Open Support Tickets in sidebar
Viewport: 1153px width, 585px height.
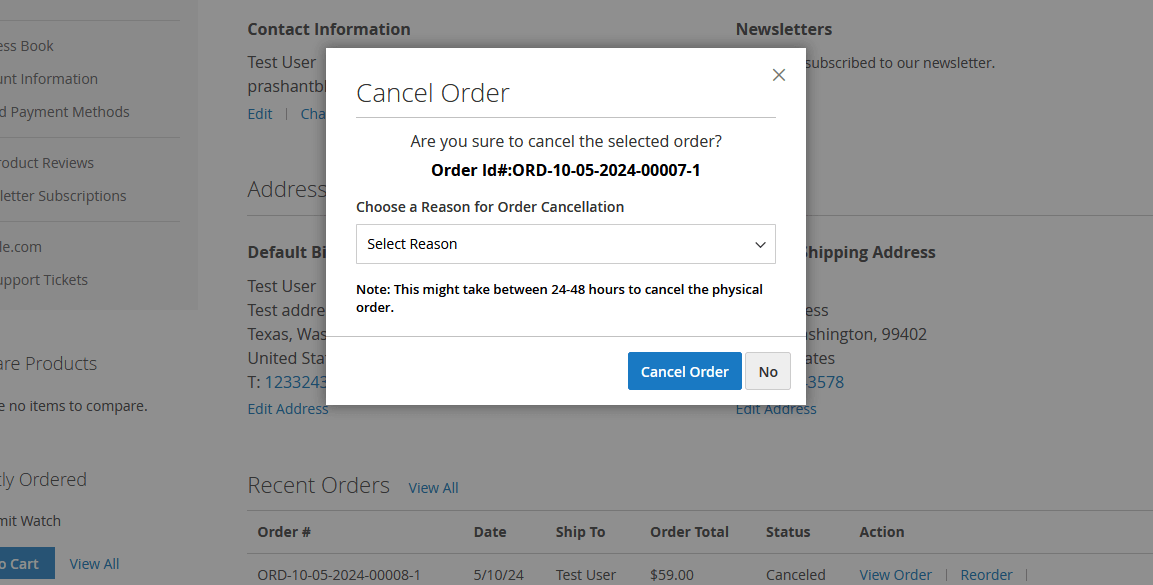coord(44,280)
